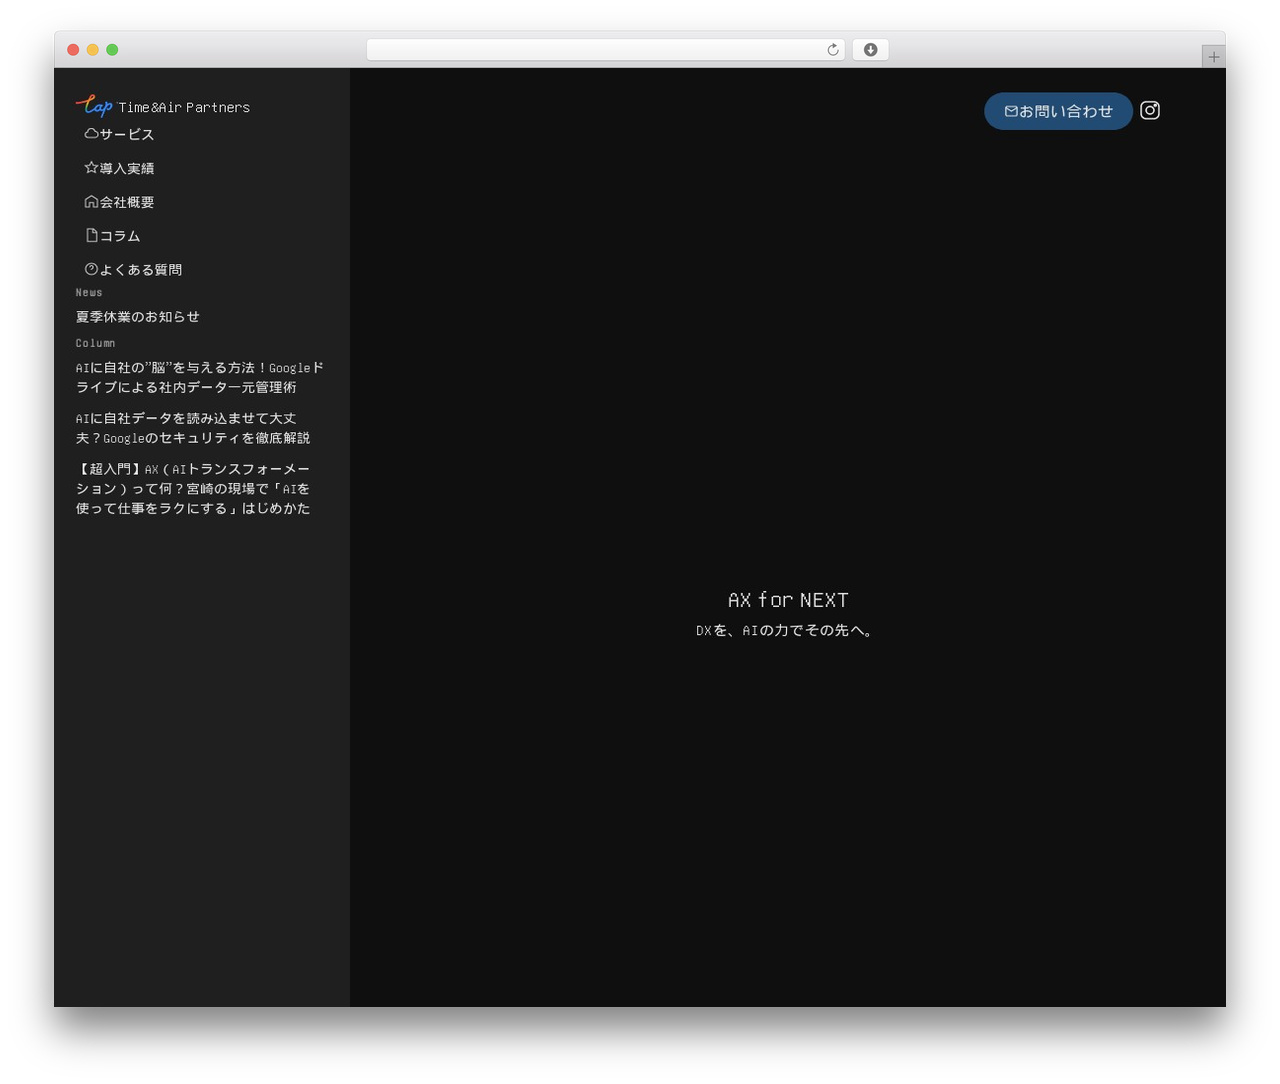Click the cloud icon beside サービス
Image resolution: width=1280 pixels, height=1084 pixels.
91,134
